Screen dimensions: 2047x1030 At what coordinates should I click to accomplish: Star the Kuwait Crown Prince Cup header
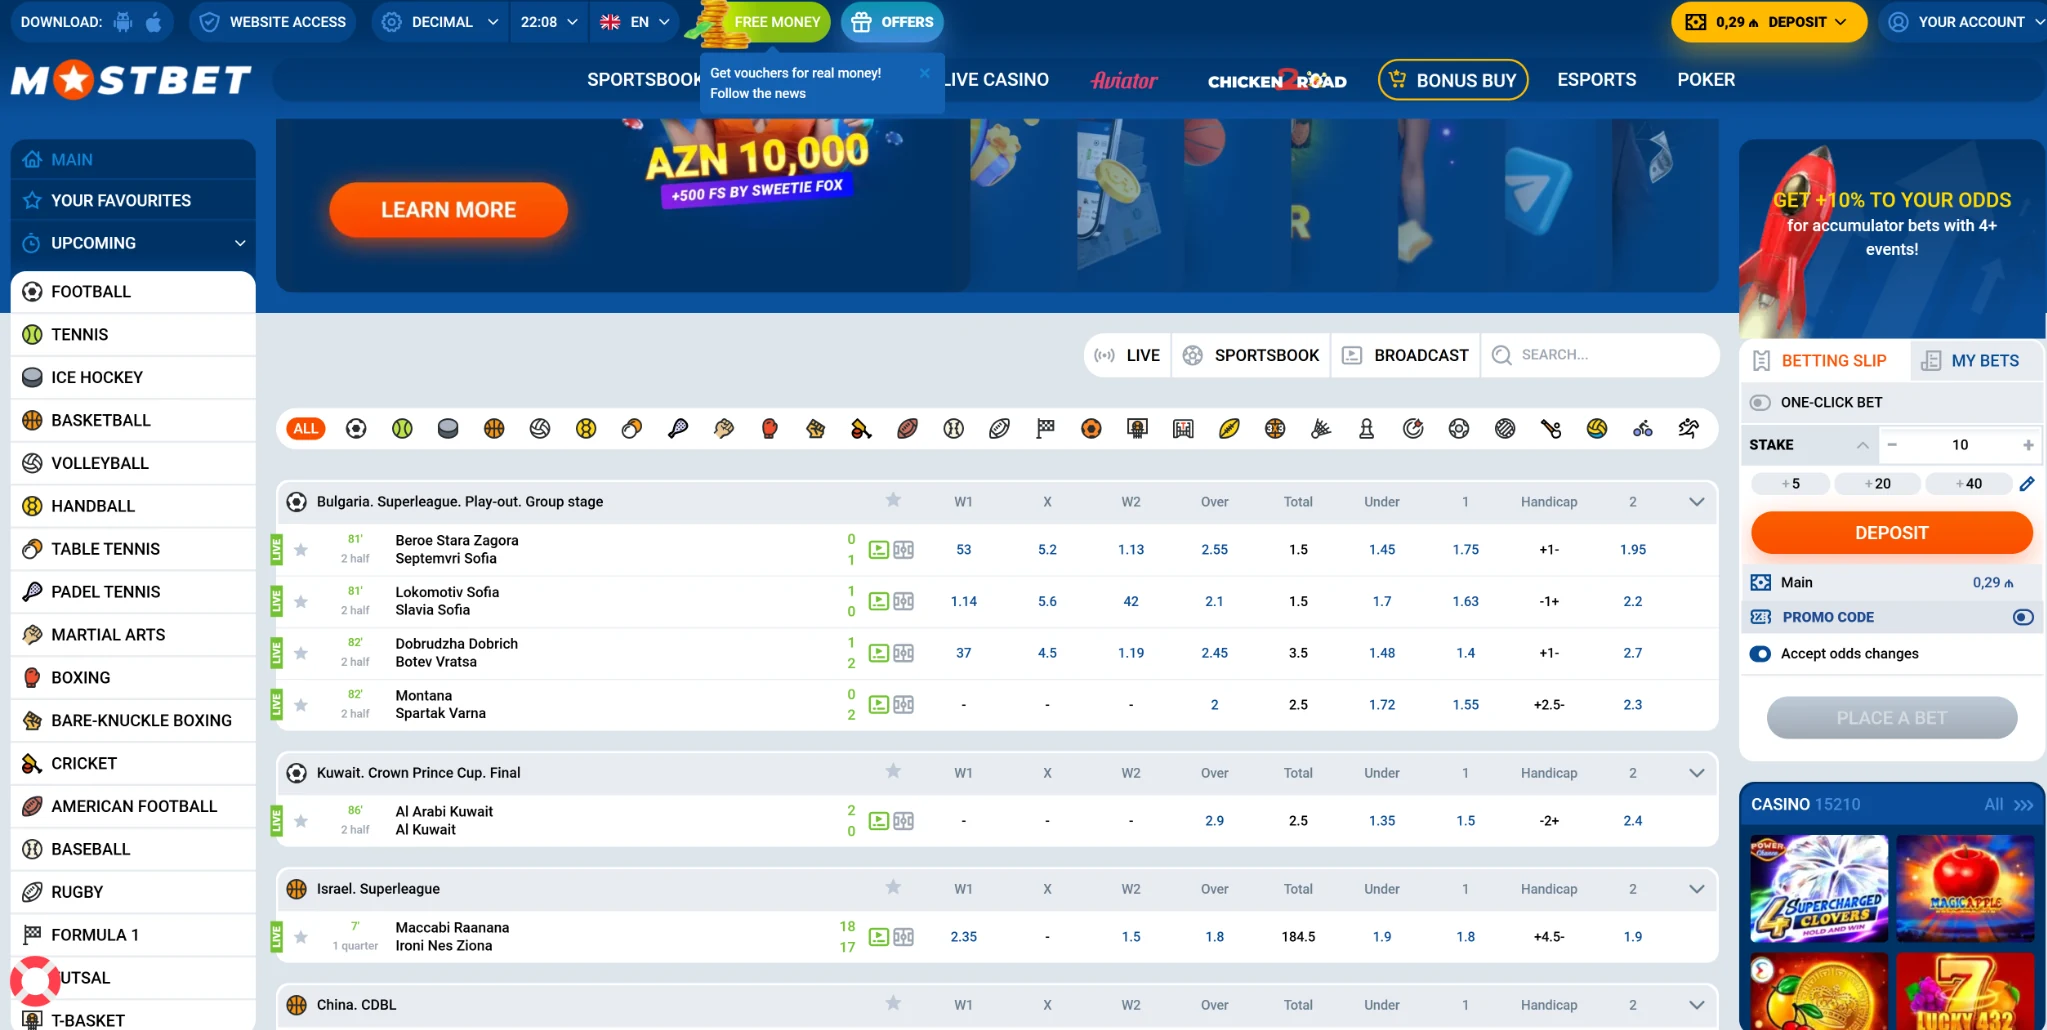coord(893,771)
